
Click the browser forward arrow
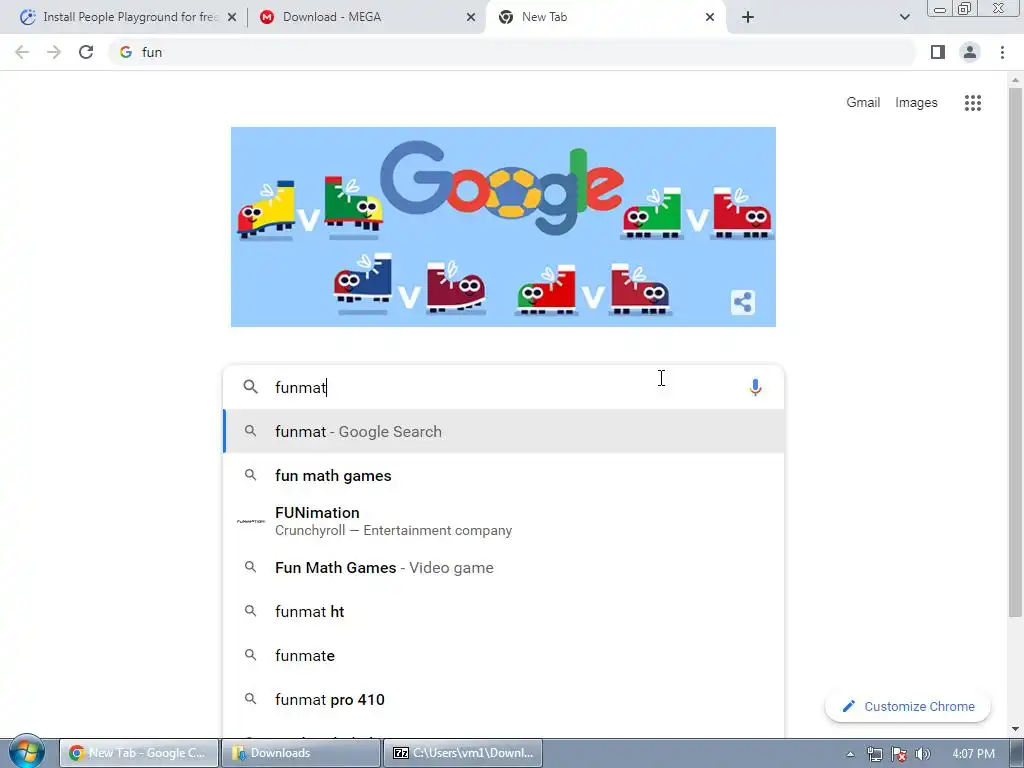(54, 52)
